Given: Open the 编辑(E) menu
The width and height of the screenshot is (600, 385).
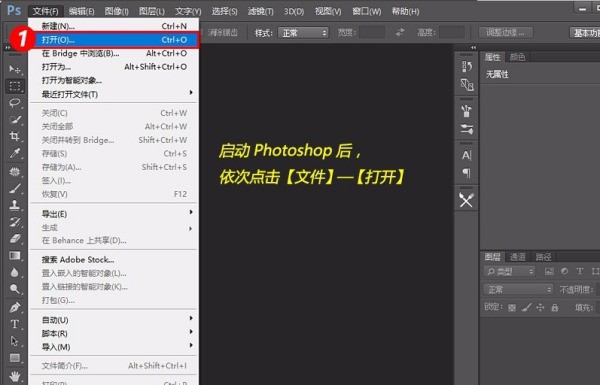Looking at the screenshot, I should tap(82, 11).
